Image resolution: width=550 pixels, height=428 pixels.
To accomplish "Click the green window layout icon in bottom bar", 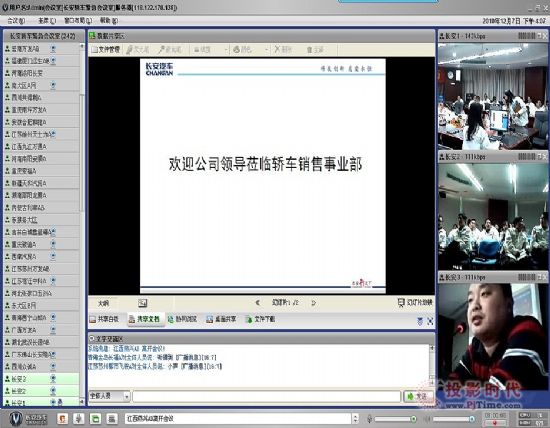I will pyautogui.click(x=95, y=419).
